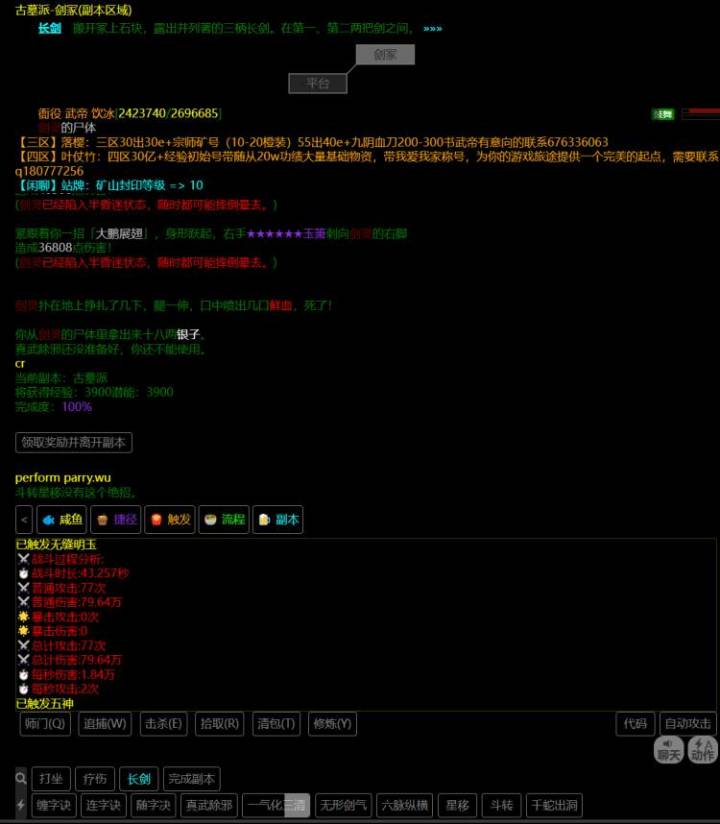Click the 聊天 chat round icon
The width and height of the screenshot is (720, 824).
pos(668,749)
